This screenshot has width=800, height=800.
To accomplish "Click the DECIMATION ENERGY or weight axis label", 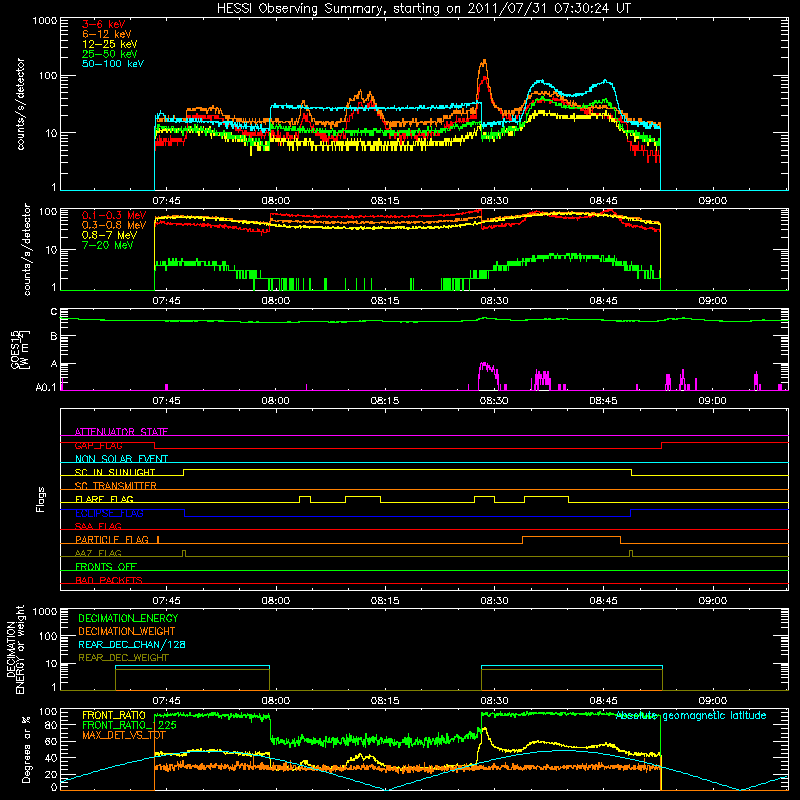I will tap(15, 649).
